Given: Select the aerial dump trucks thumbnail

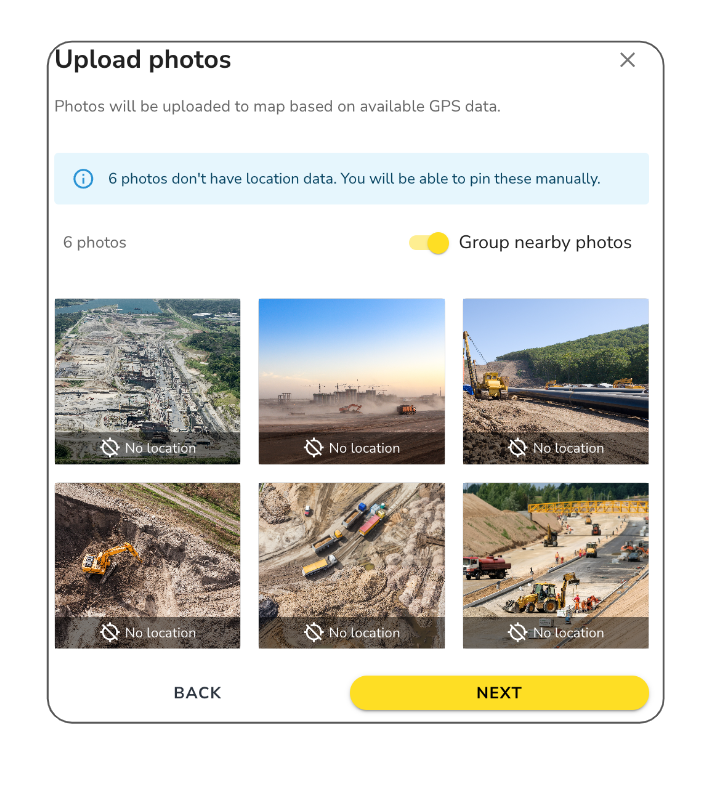Looking at the screenshot, I should [352, 565].
